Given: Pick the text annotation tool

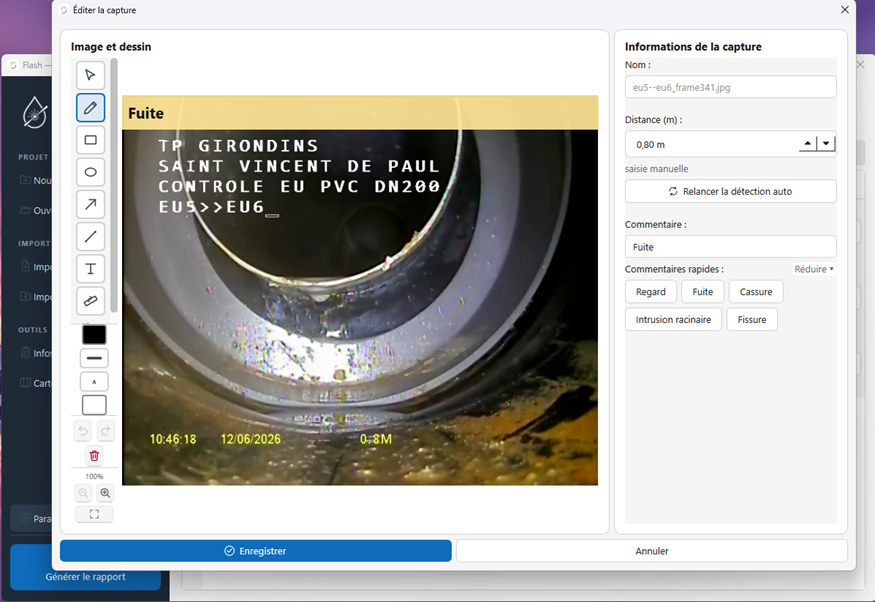Looking at the screenshot, I should 90,269.
